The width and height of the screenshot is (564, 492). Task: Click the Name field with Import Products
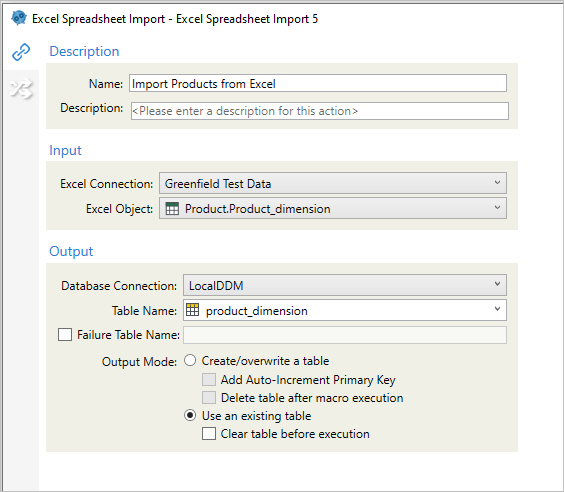(318, 83)
